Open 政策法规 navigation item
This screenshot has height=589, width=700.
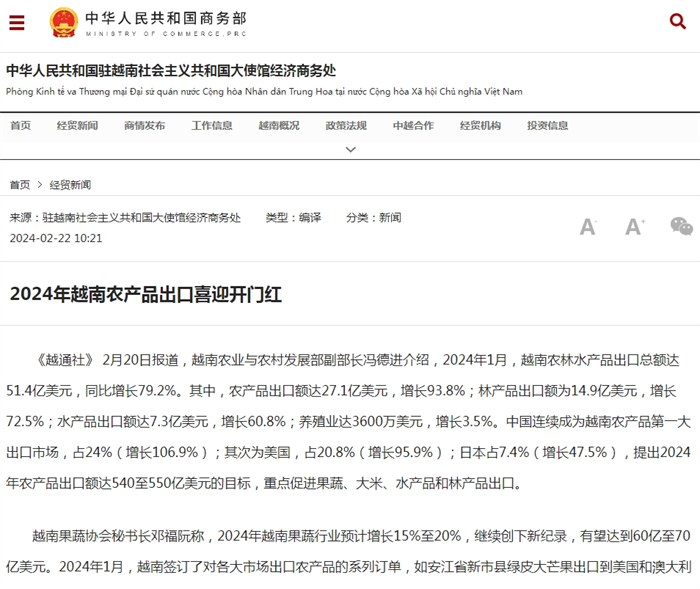[x=345, y=126]
